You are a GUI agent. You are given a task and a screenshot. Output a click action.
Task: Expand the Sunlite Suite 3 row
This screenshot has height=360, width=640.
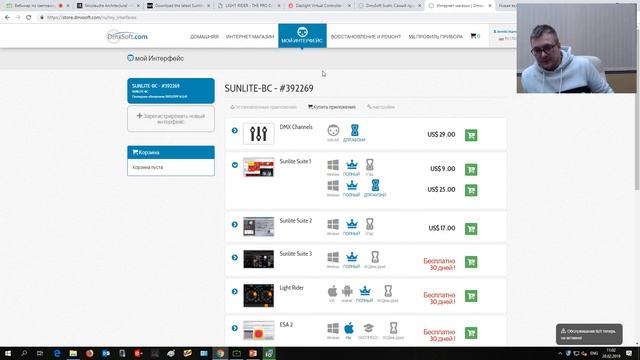point(235,258)
